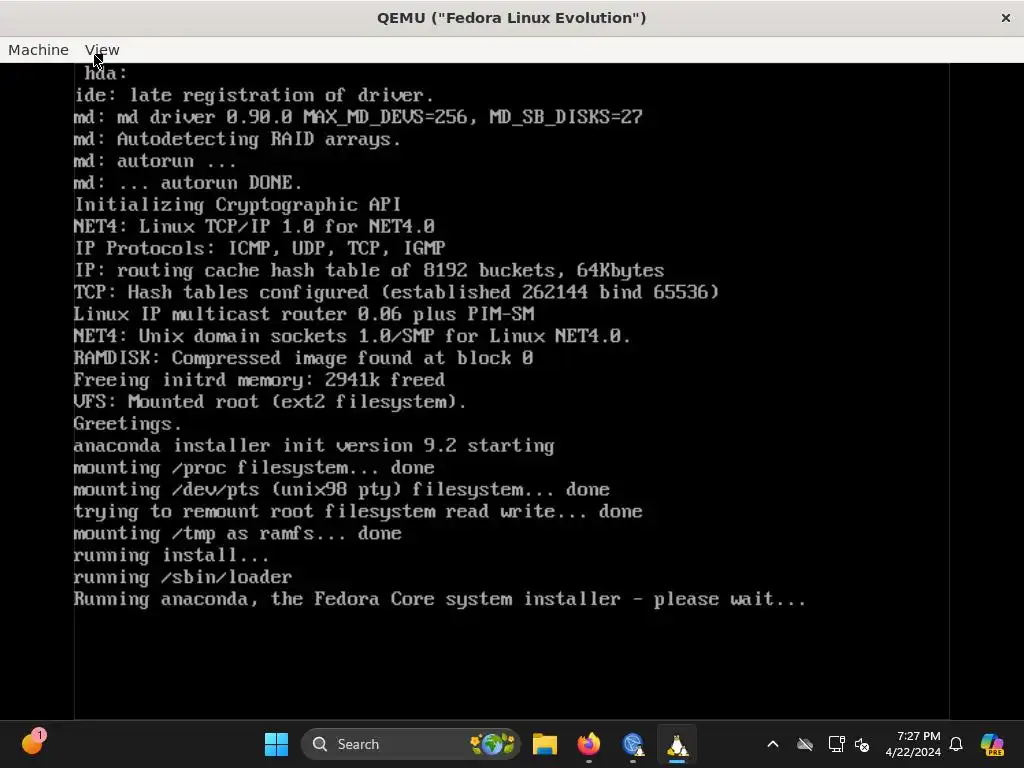Click 'anaconda installer init version 9.2 starting'
This screenshot has height=768, width=1024.
(x=313, y=445)
